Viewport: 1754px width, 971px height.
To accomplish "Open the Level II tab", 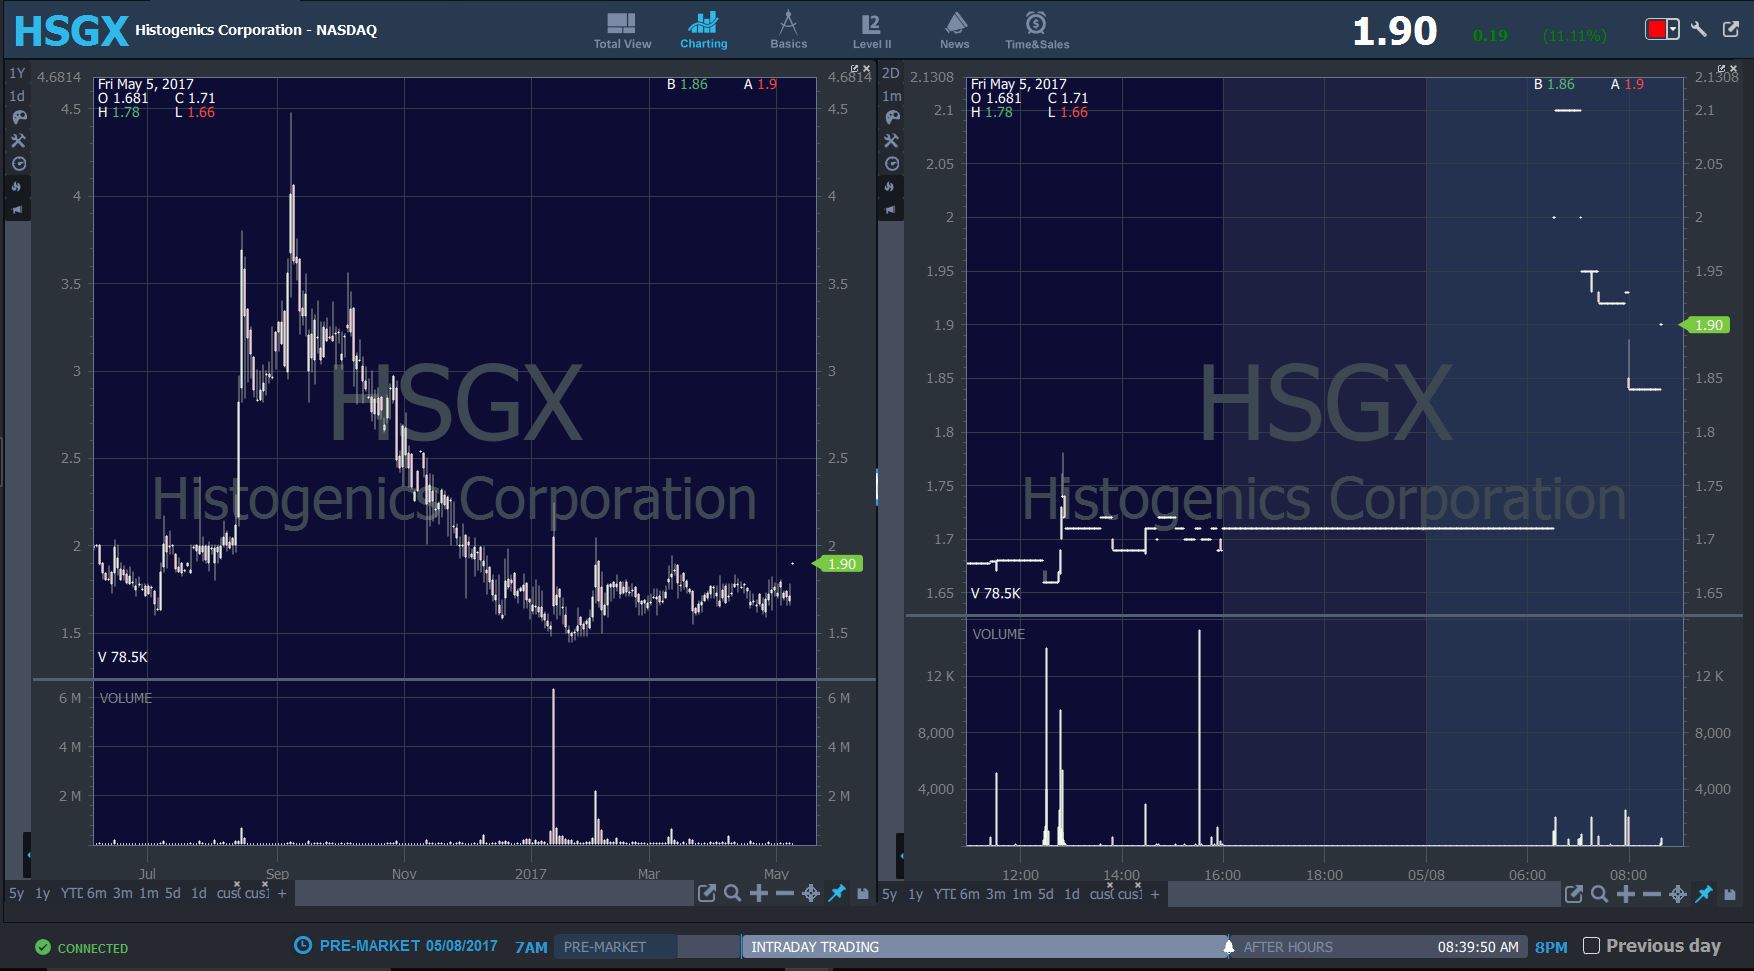I will [x=872, y=30].
